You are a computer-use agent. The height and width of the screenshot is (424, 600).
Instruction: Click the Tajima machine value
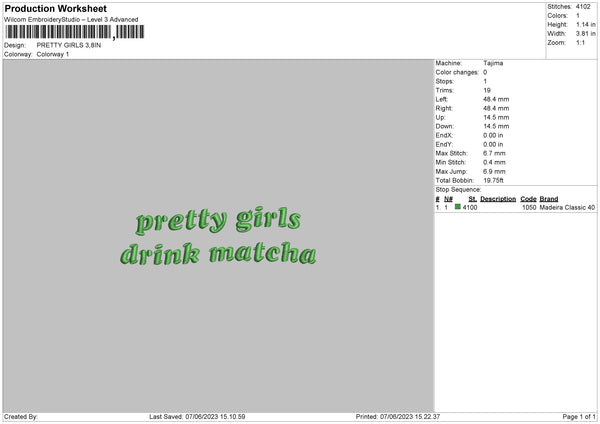tap(493, 63)
